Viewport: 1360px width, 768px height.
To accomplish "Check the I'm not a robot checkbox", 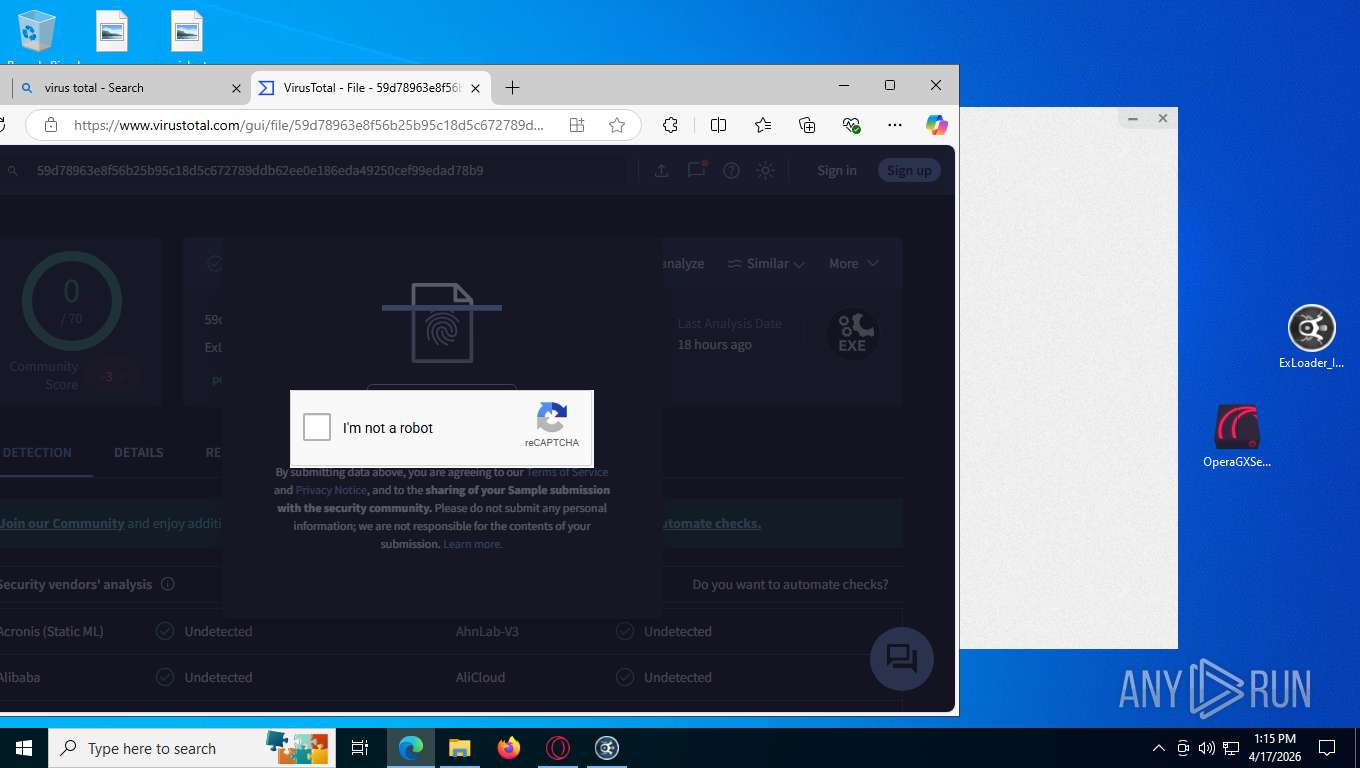I will pyautogui.click(x=317, y=427).
